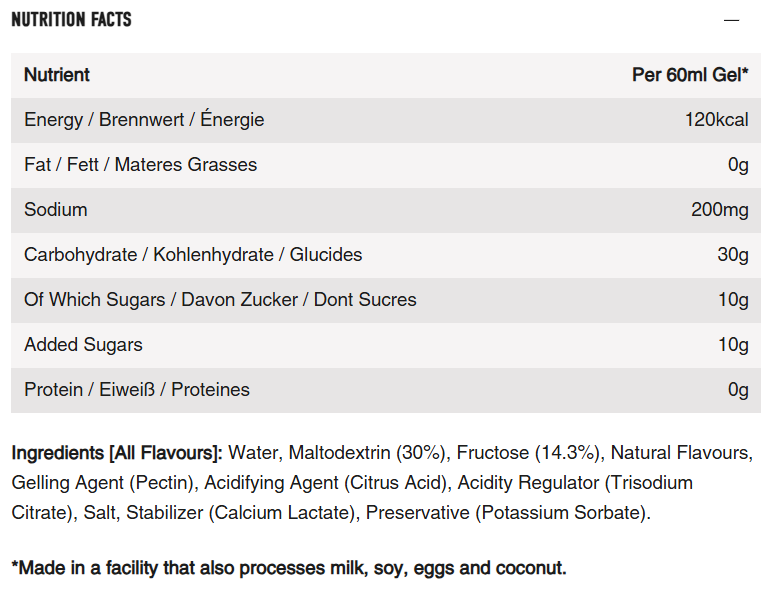Click Preservative (Potassium Sorbate) text
The width and height of the screenshot is (776, 596).
coord(506,513)
